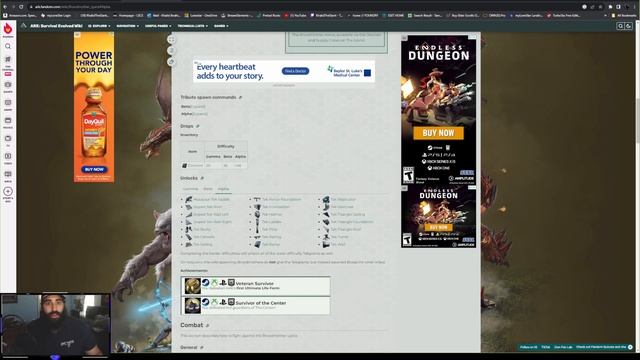This screenshot has width=640, height=360.
Task: Toggle the theme switch icon in header
Action: 629,26
